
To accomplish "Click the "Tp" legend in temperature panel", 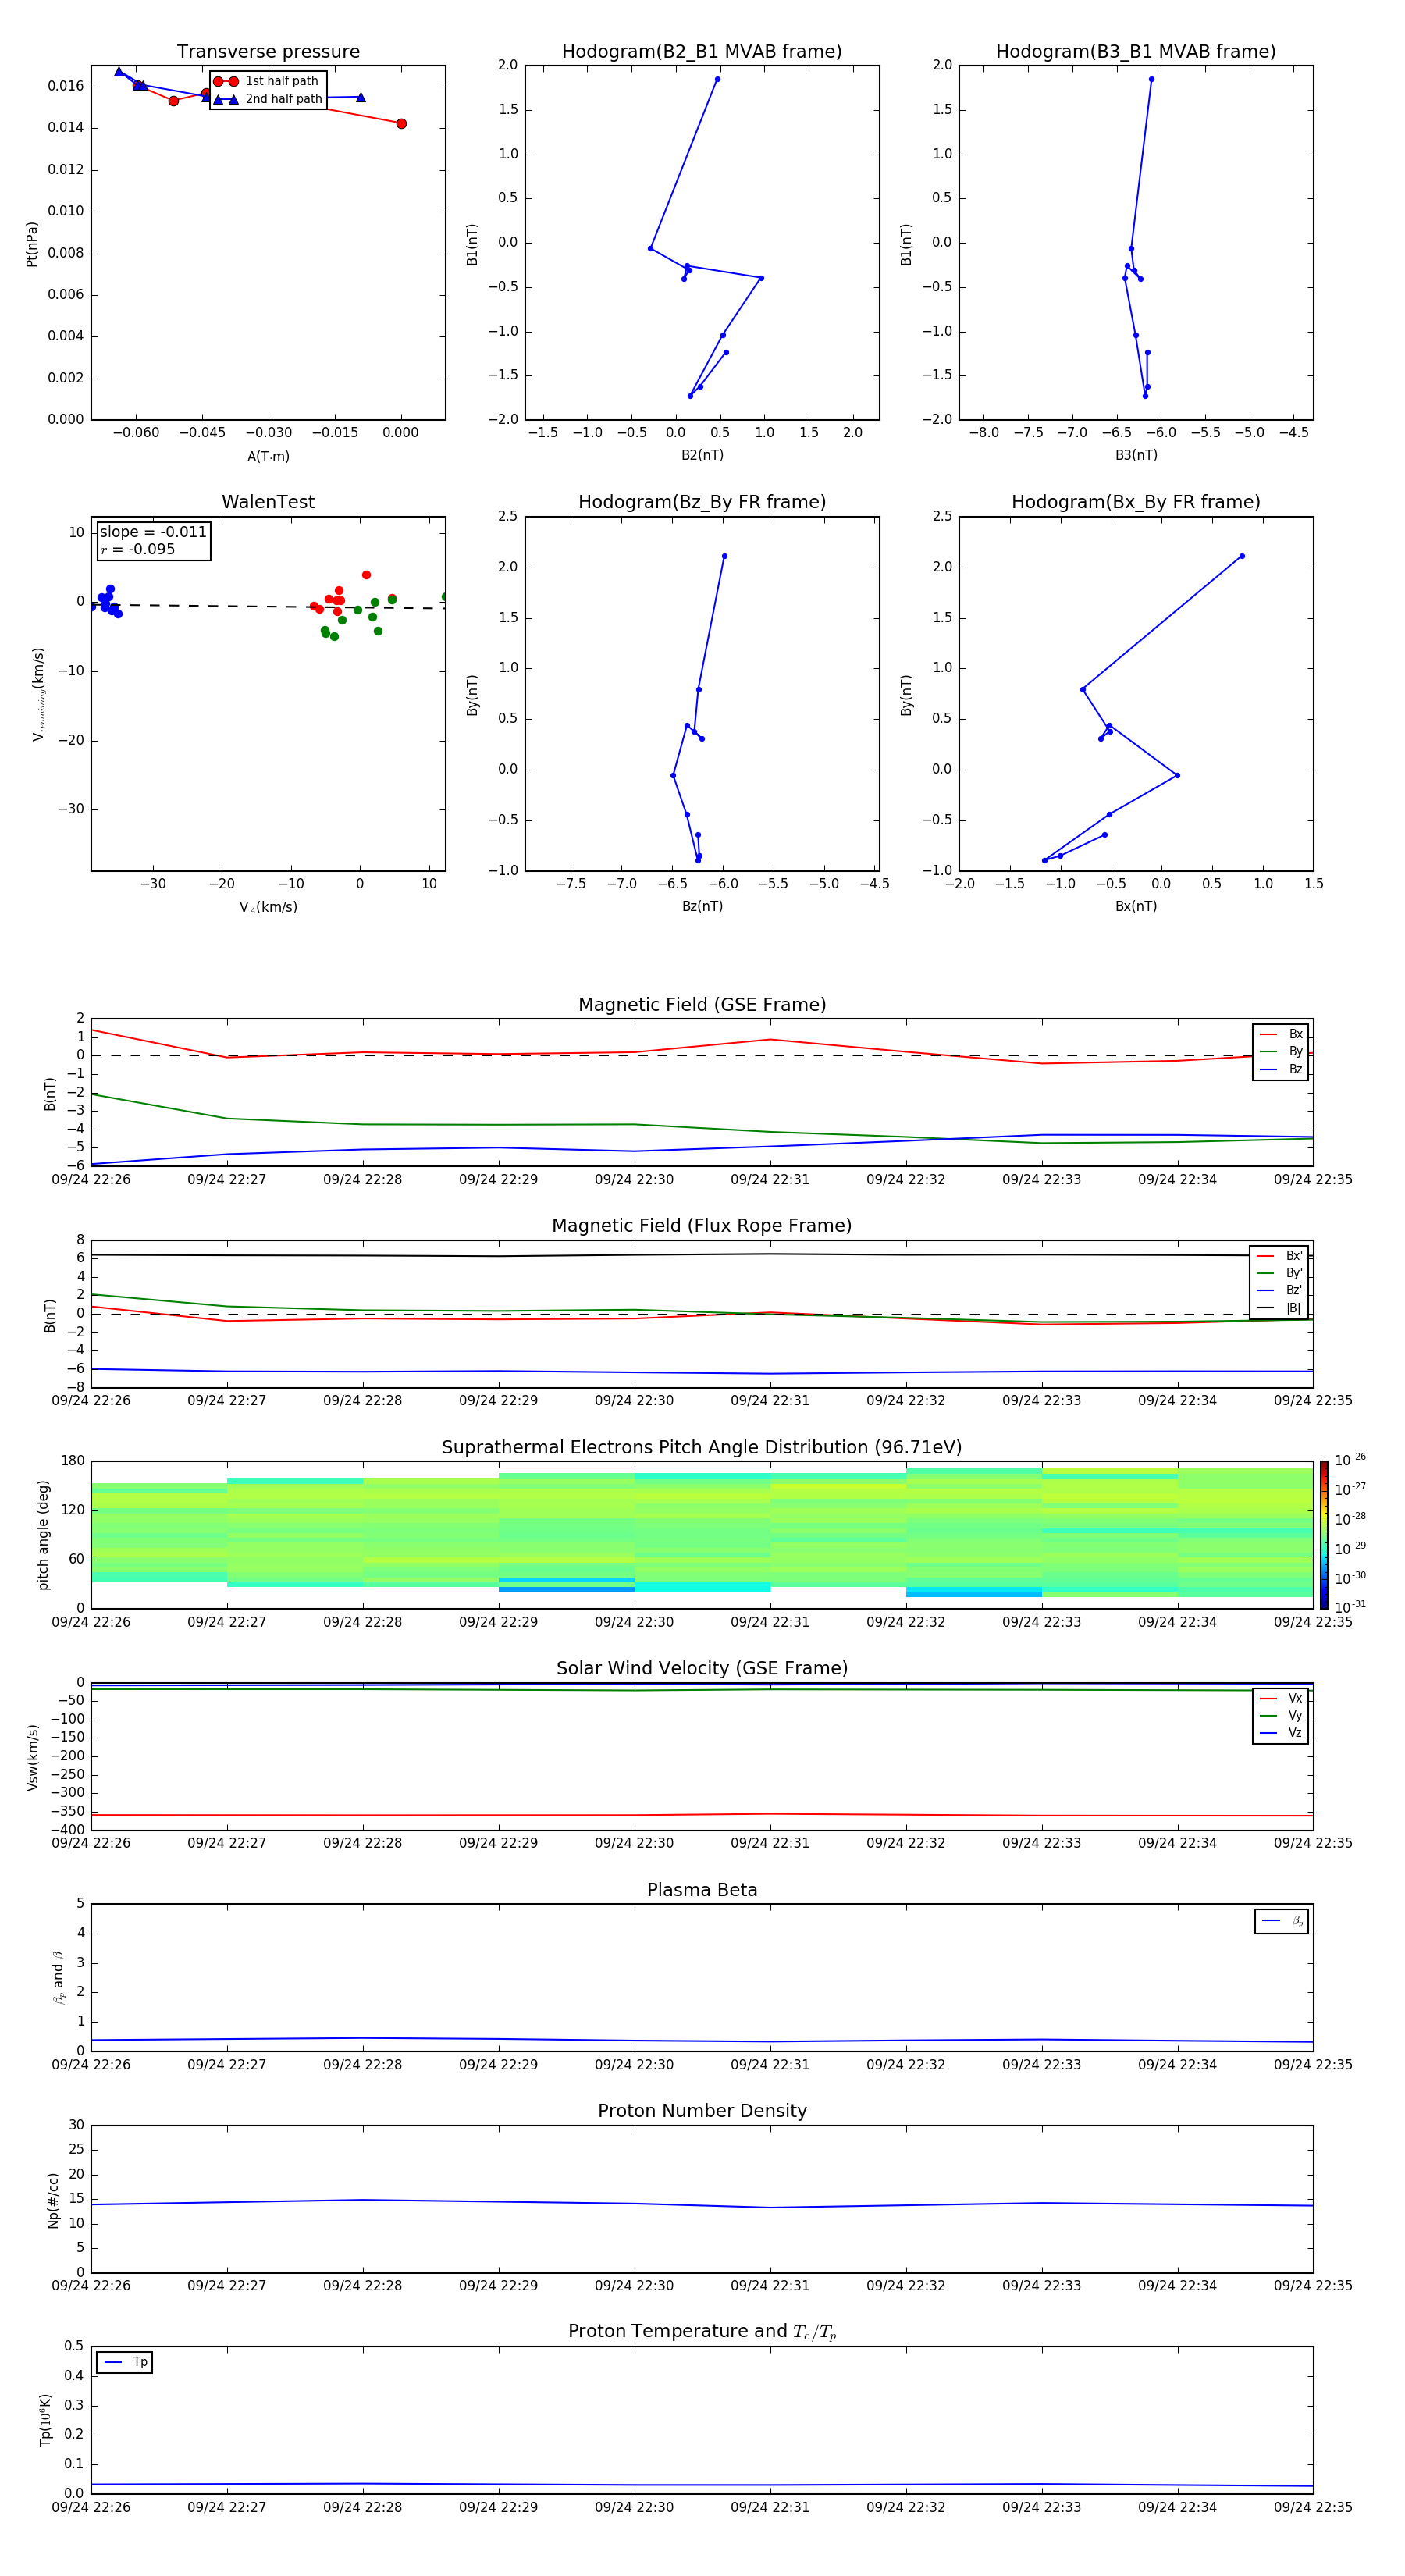I will point(125,2362).
